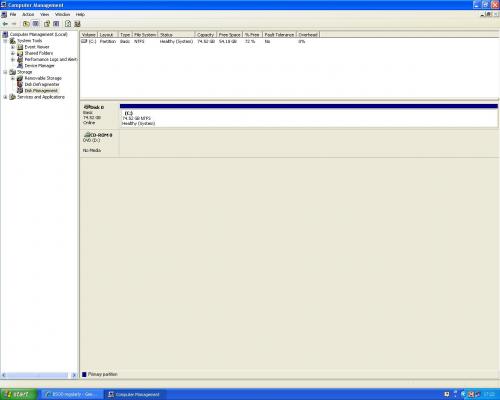Viewport: 500px width, 400px height.
Task: Expand the Removable Storage node
Action: click(13, 78)
